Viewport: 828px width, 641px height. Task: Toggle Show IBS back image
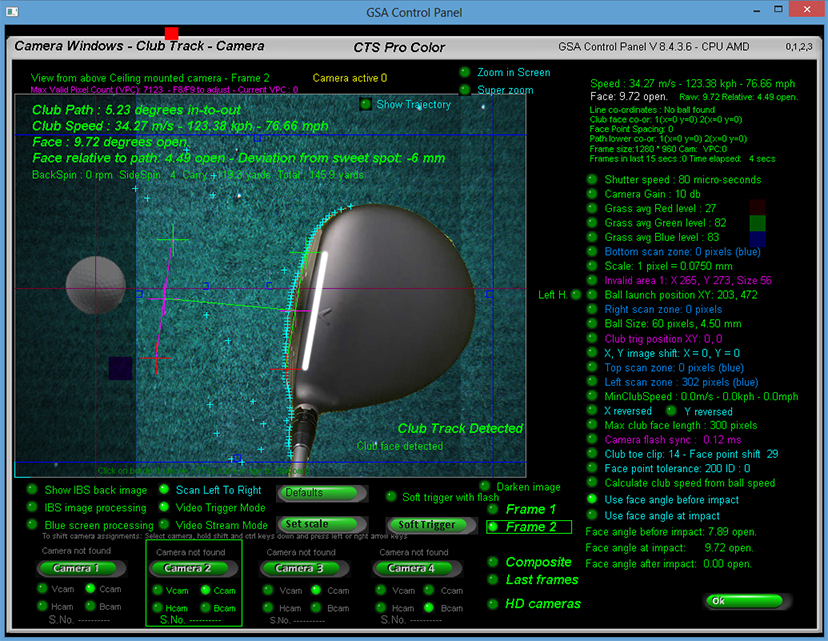[x=32, y=490]
